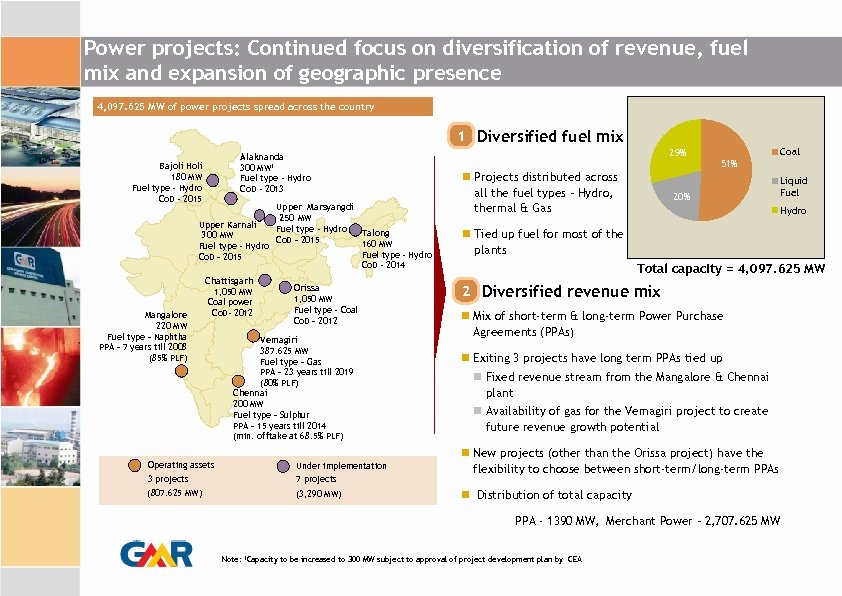Select the Bajoli Holi hydro project marker
The width and height of the screenshot is (842, 596).
tap(214, 180)
